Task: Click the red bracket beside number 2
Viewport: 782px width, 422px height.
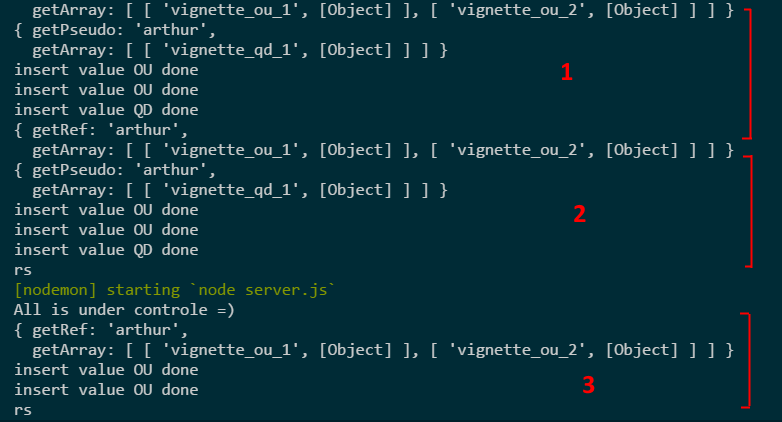Action: tap(748, 211)
